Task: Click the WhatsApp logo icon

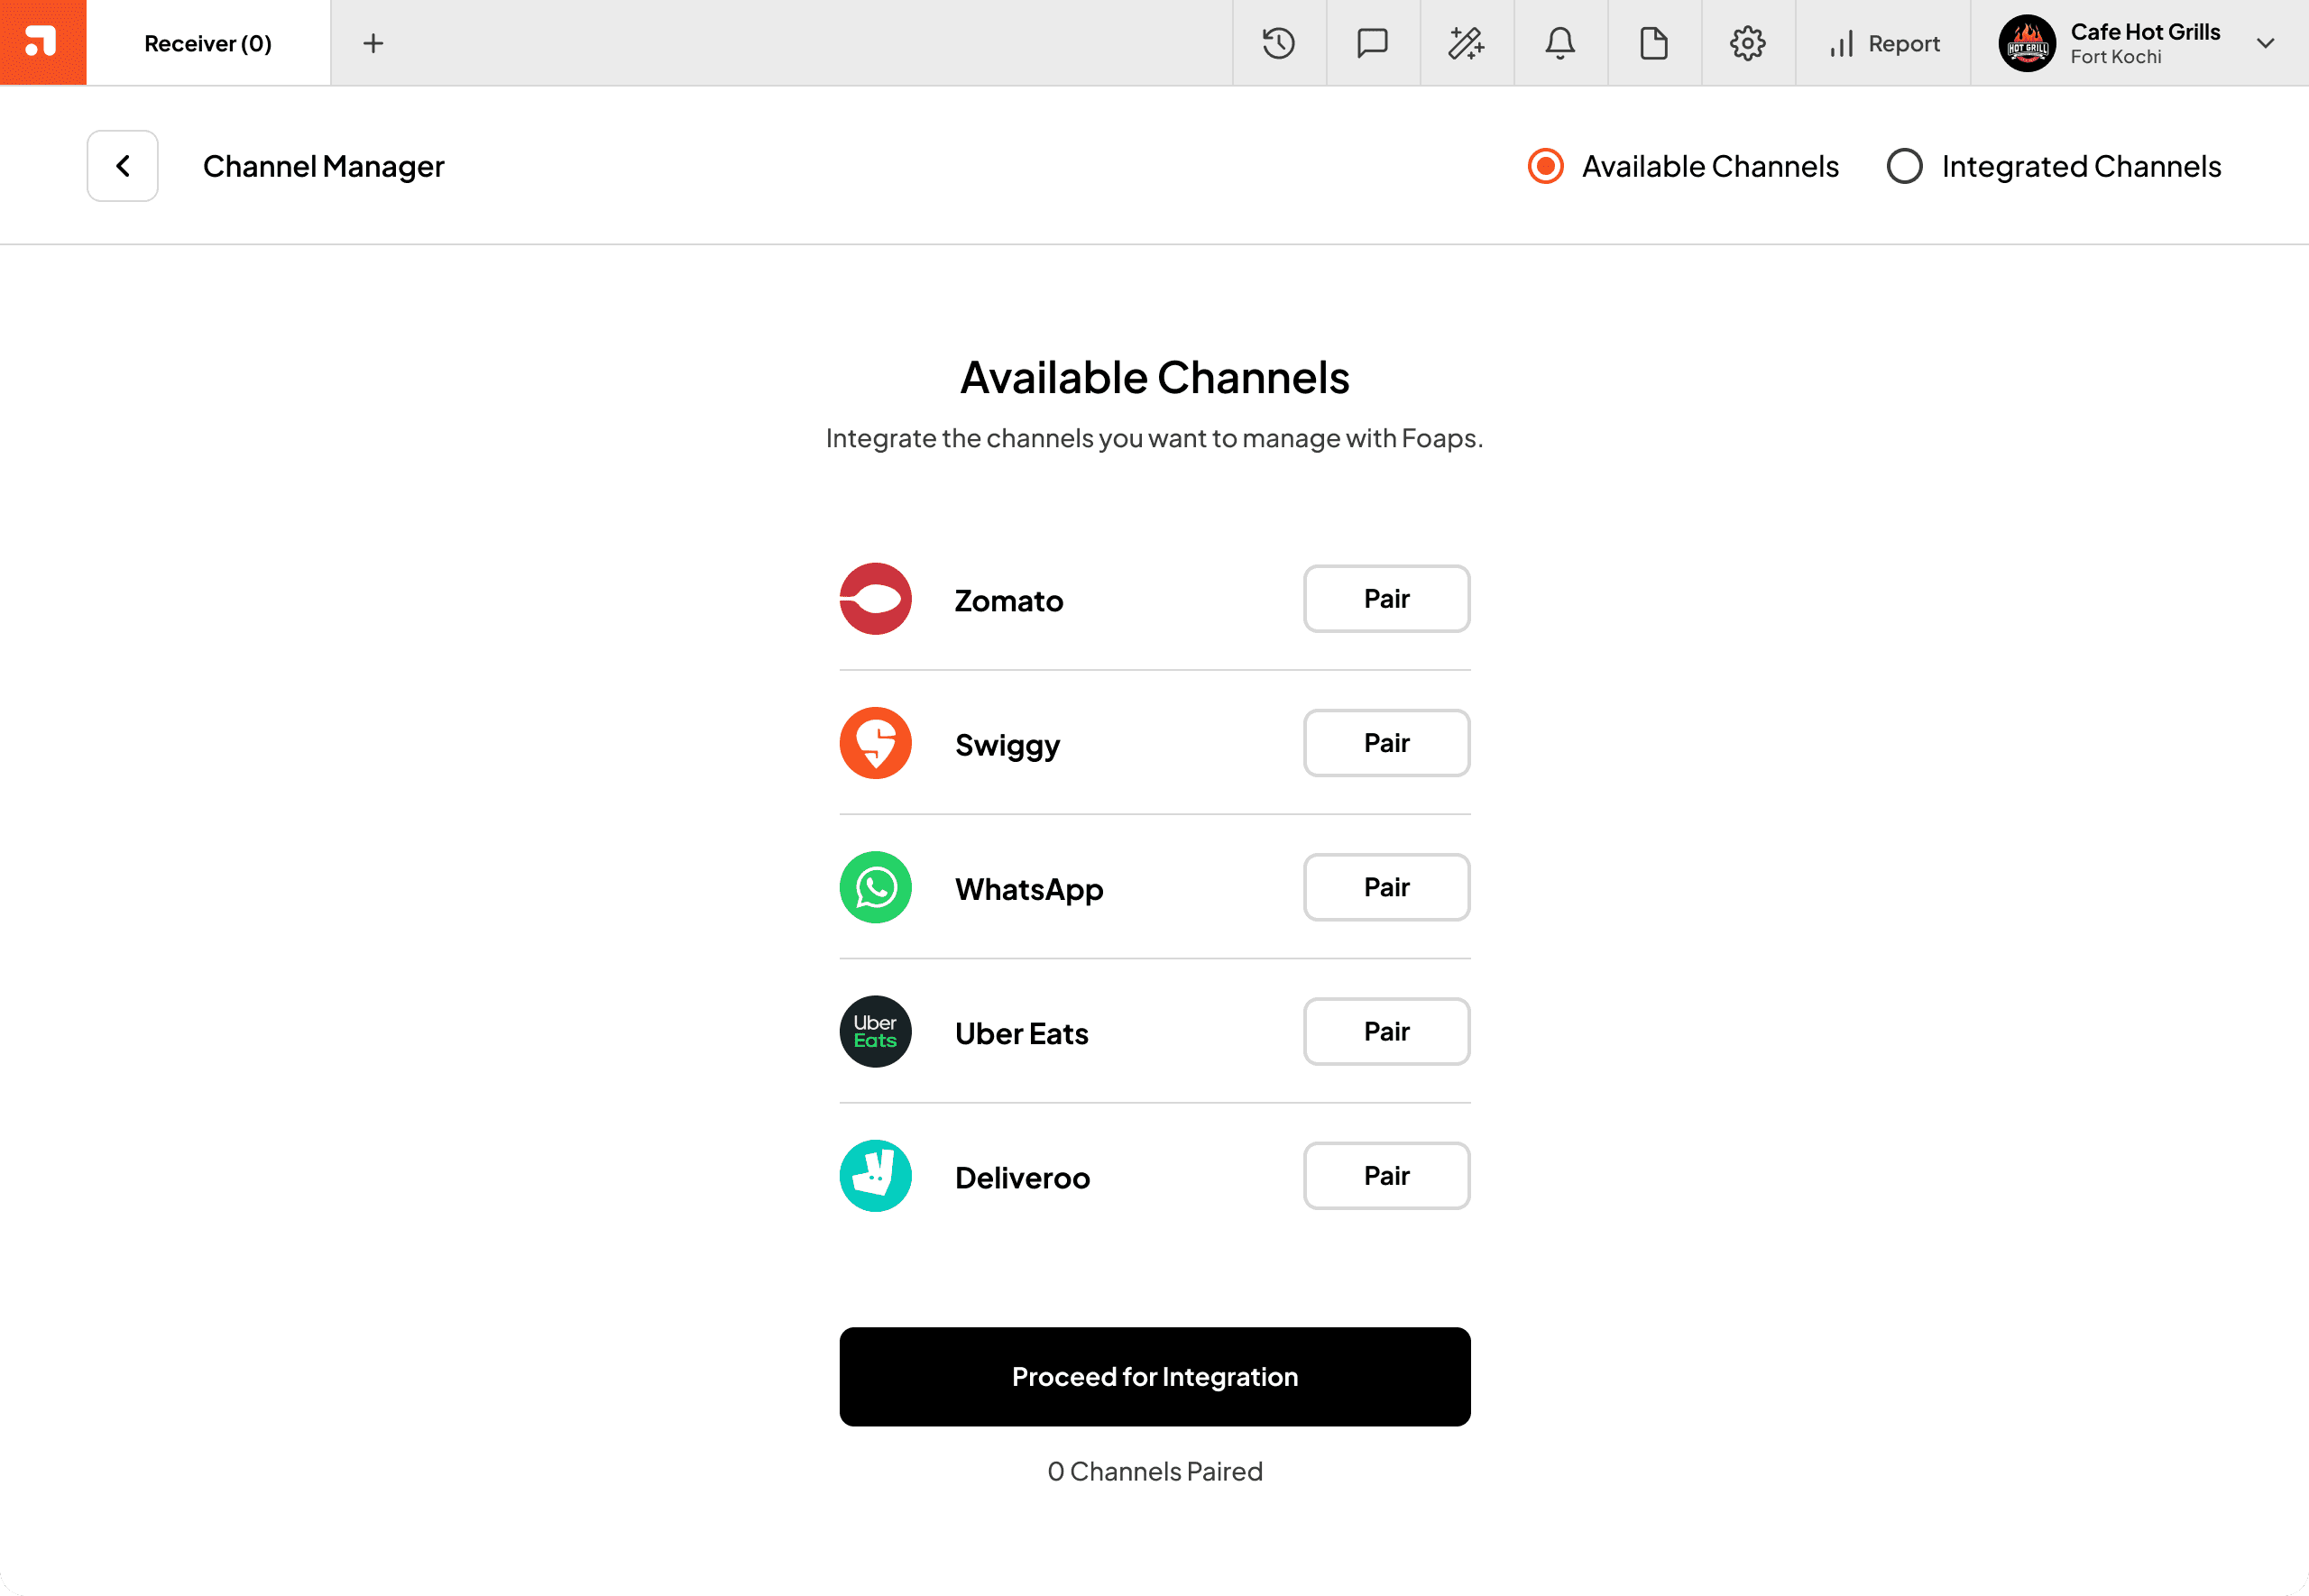Action: 875,887
